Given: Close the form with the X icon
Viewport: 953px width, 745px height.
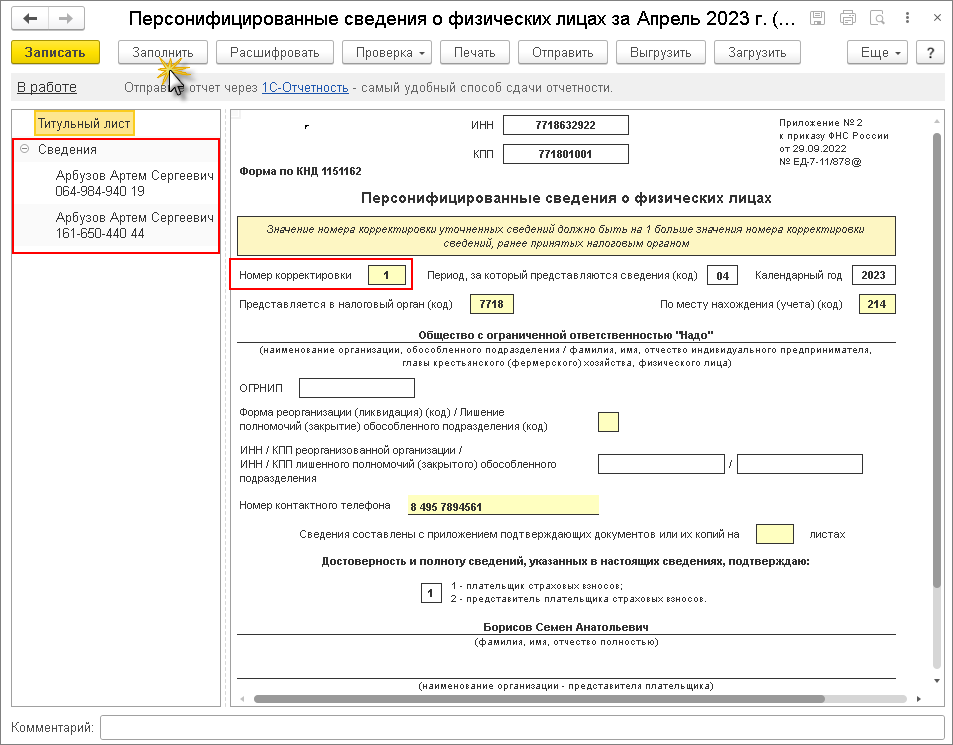Looking at the screenshot, I should pos(937,18).
